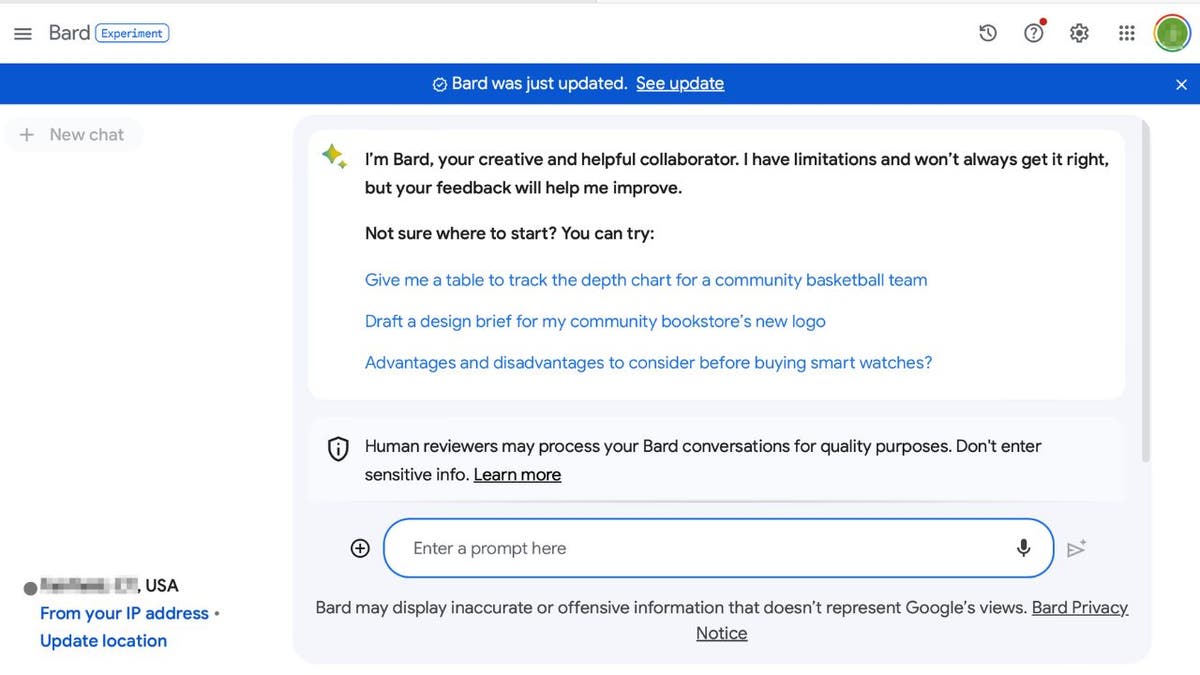Open the Bard activity history icon
This screenshot has height=675, width=1200.
(x=988, y=33)
